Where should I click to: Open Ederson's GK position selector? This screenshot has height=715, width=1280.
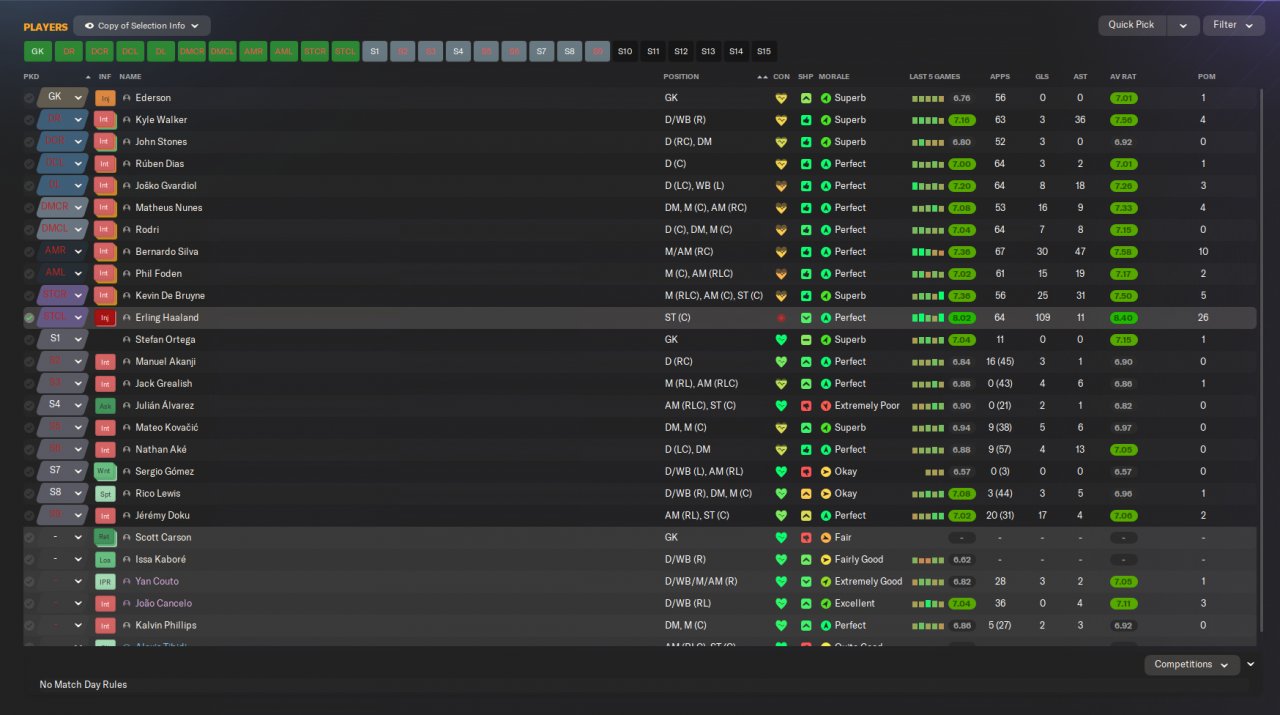pos(62,98)
